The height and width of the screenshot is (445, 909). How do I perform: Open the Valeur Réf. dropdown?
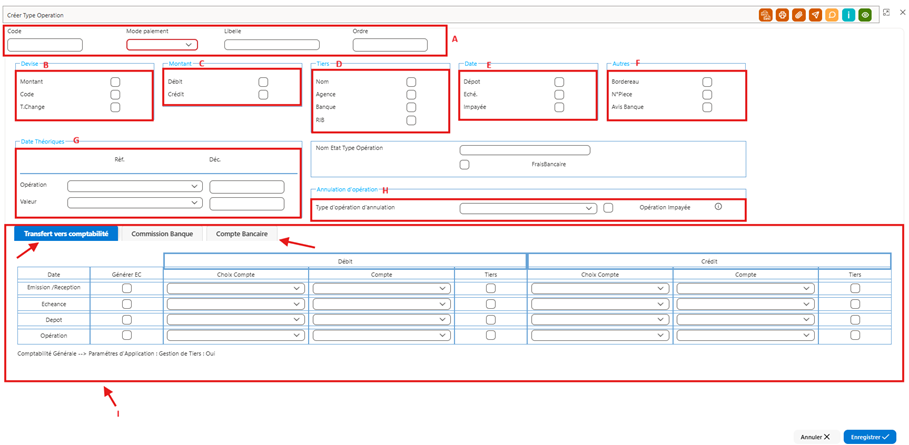click(135, 203)
